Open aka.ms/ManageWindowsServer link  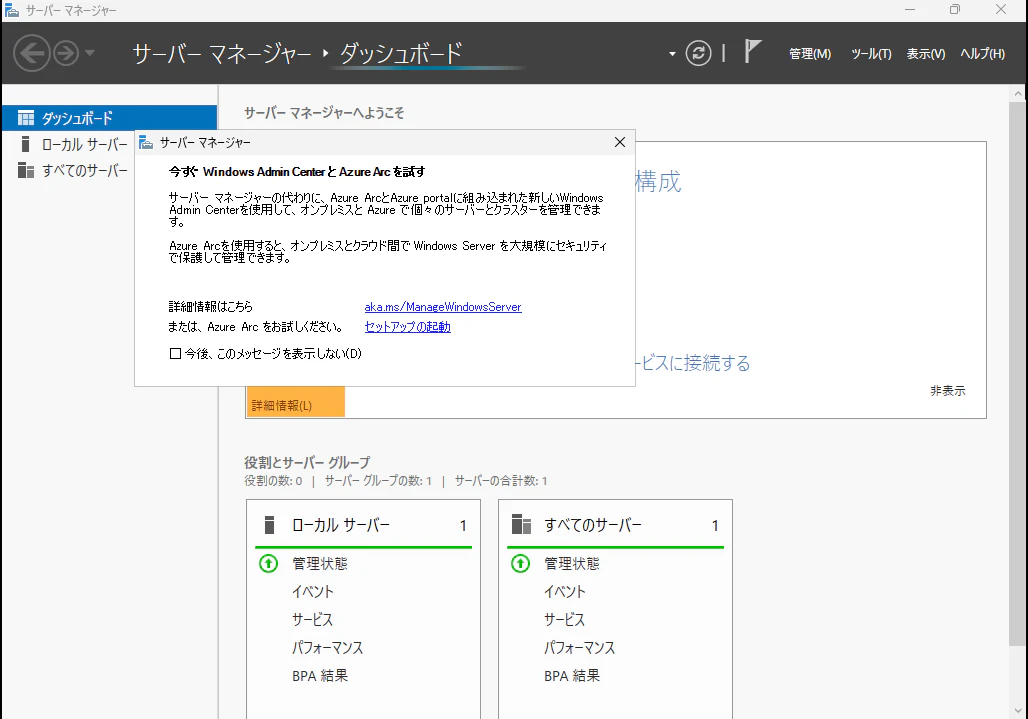(443, 307)
